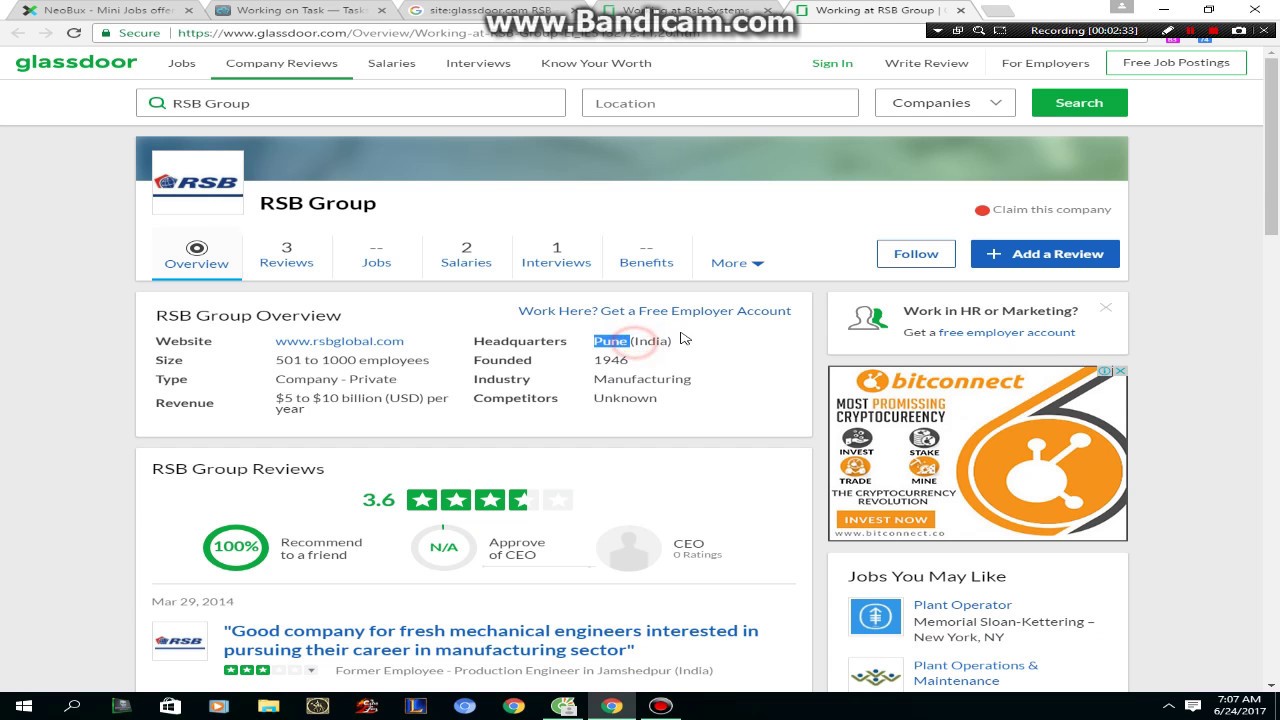This screenshot has width=1280, height=720.
Task: Open Jobs in the top navigation
Action: [x=182, y=63]
